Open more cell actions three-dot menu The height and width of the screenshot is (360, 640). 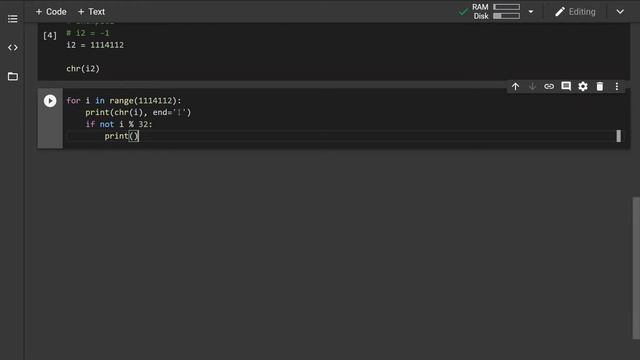[617, 87]
